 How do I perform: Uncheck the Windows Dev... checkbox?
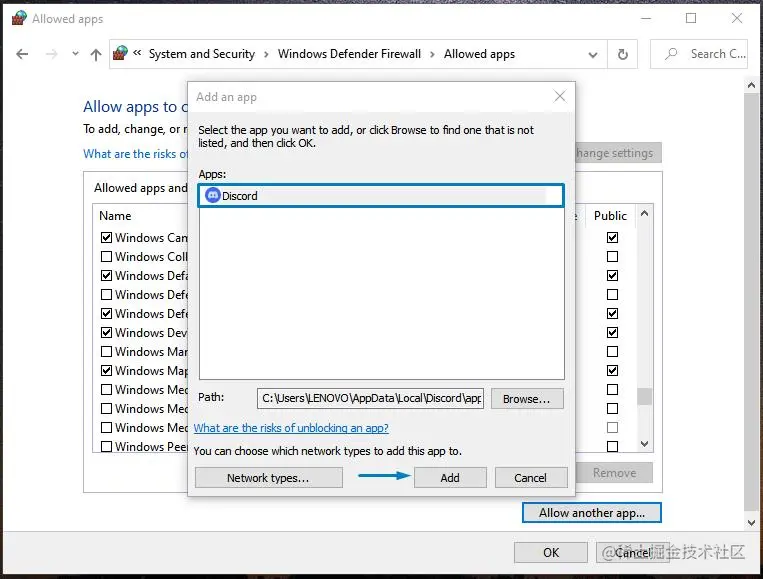pos(106,332)
